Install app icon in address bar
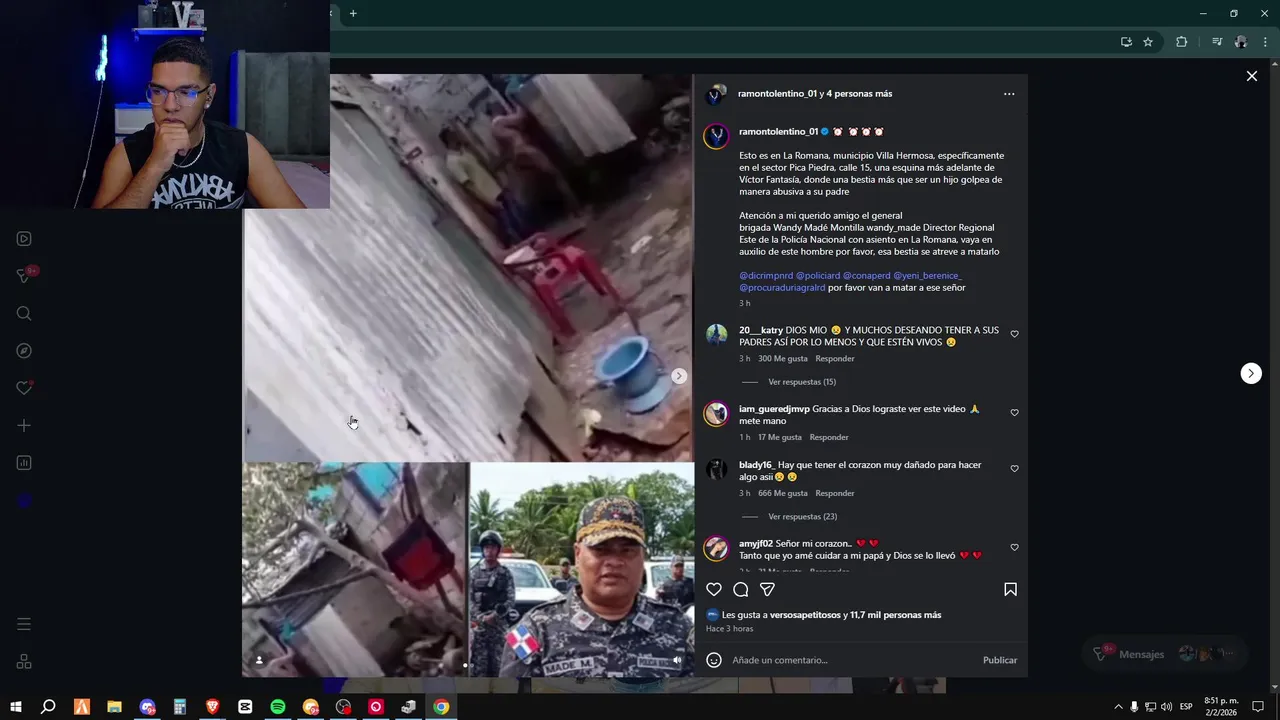1280x720 pixels. [1126, 42]
